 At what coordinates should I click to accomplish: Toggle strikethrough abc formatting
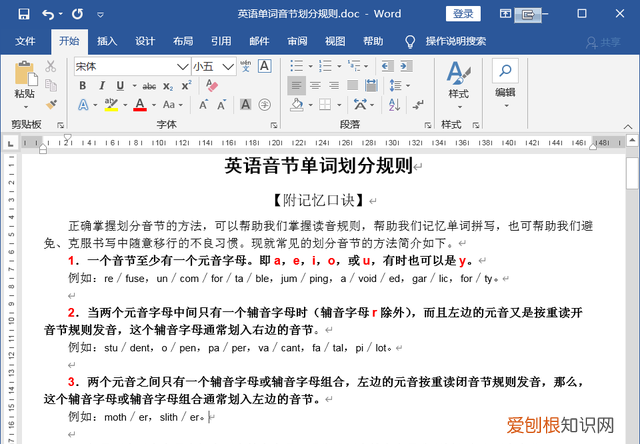pyautogui.click(x=149, y=86)
